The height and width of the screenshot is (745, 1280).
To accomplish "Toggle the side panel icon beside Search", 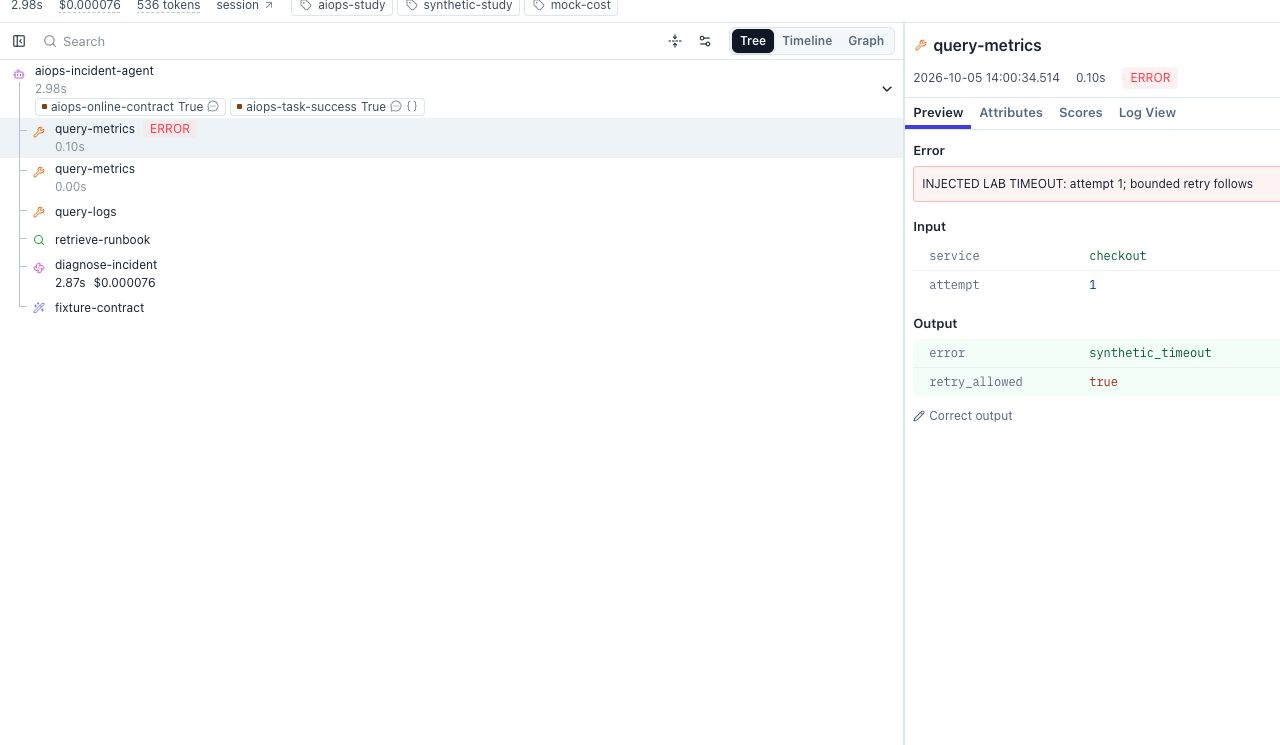I will [19, 41].
